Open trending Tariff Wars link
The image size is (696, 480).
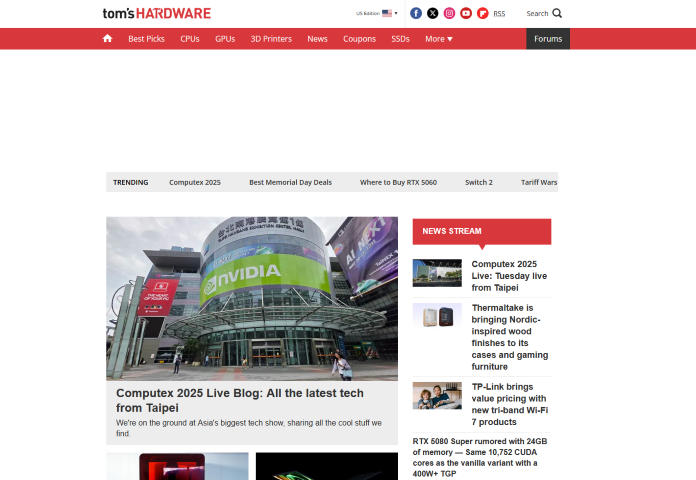coord(539,182)
